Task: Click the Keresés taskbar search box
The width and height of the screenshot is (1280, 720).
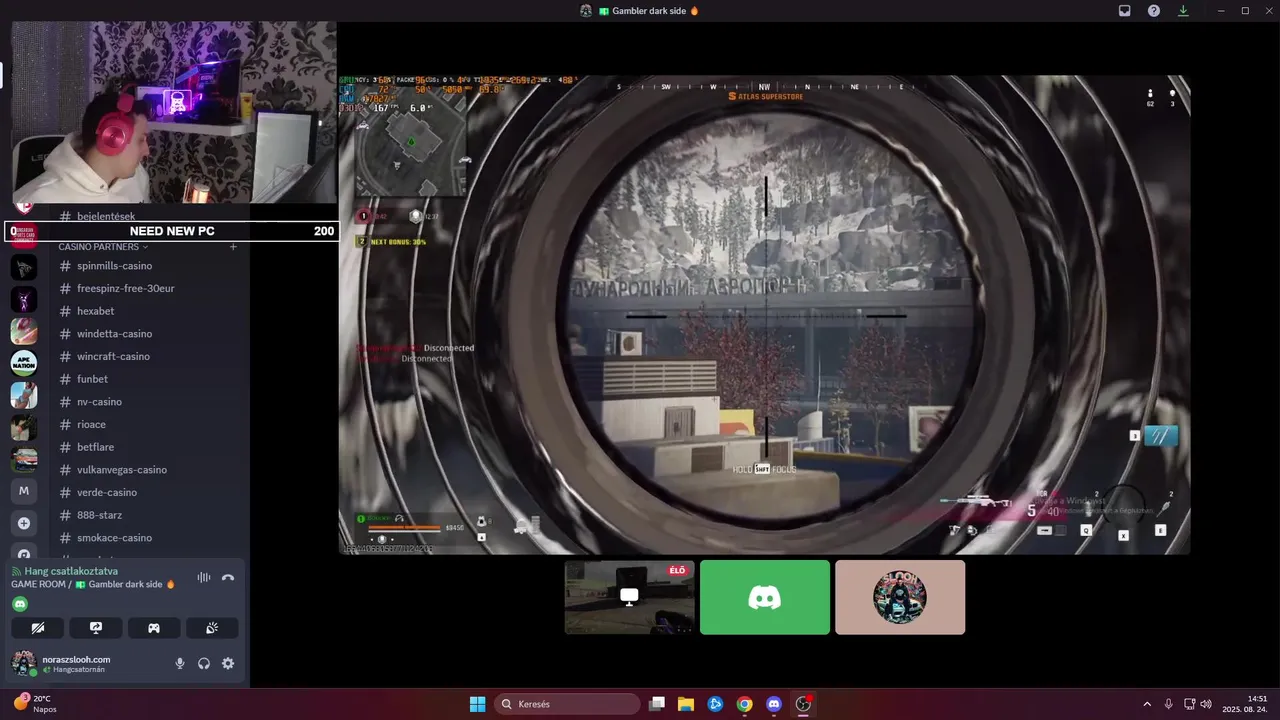Action: point(568,704)
